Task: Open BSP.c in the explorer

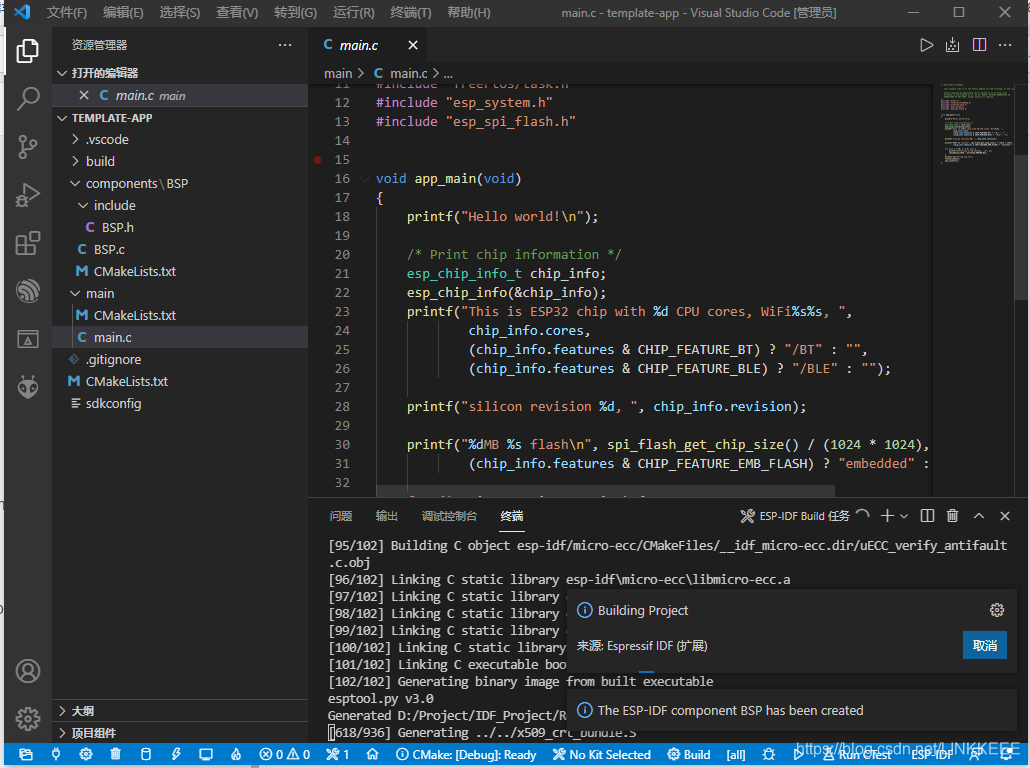Action: coord(179,250)
